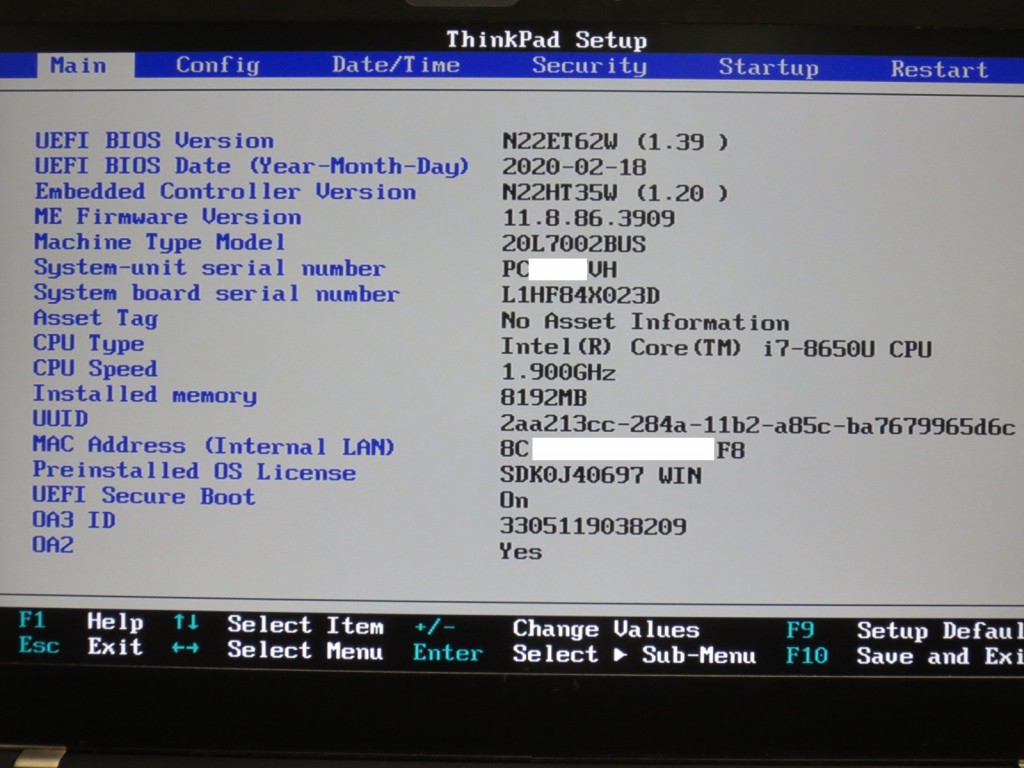Click the UUID label
The height and width of the screenshot is (768, 1024).
click(60, 419)
